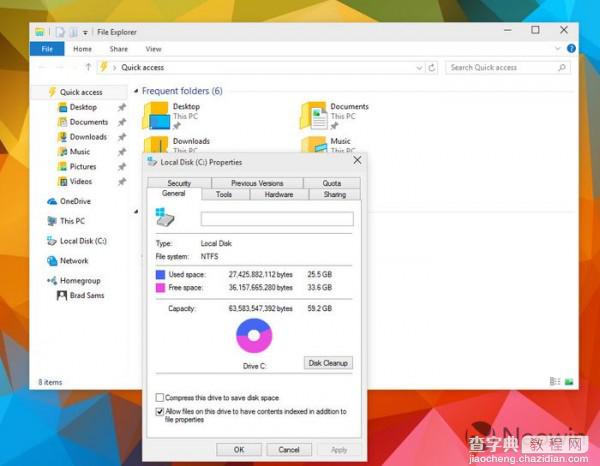600x466 pixels.
Task: Click the blue Used space color swatch
Action: [x=160, y=274]
